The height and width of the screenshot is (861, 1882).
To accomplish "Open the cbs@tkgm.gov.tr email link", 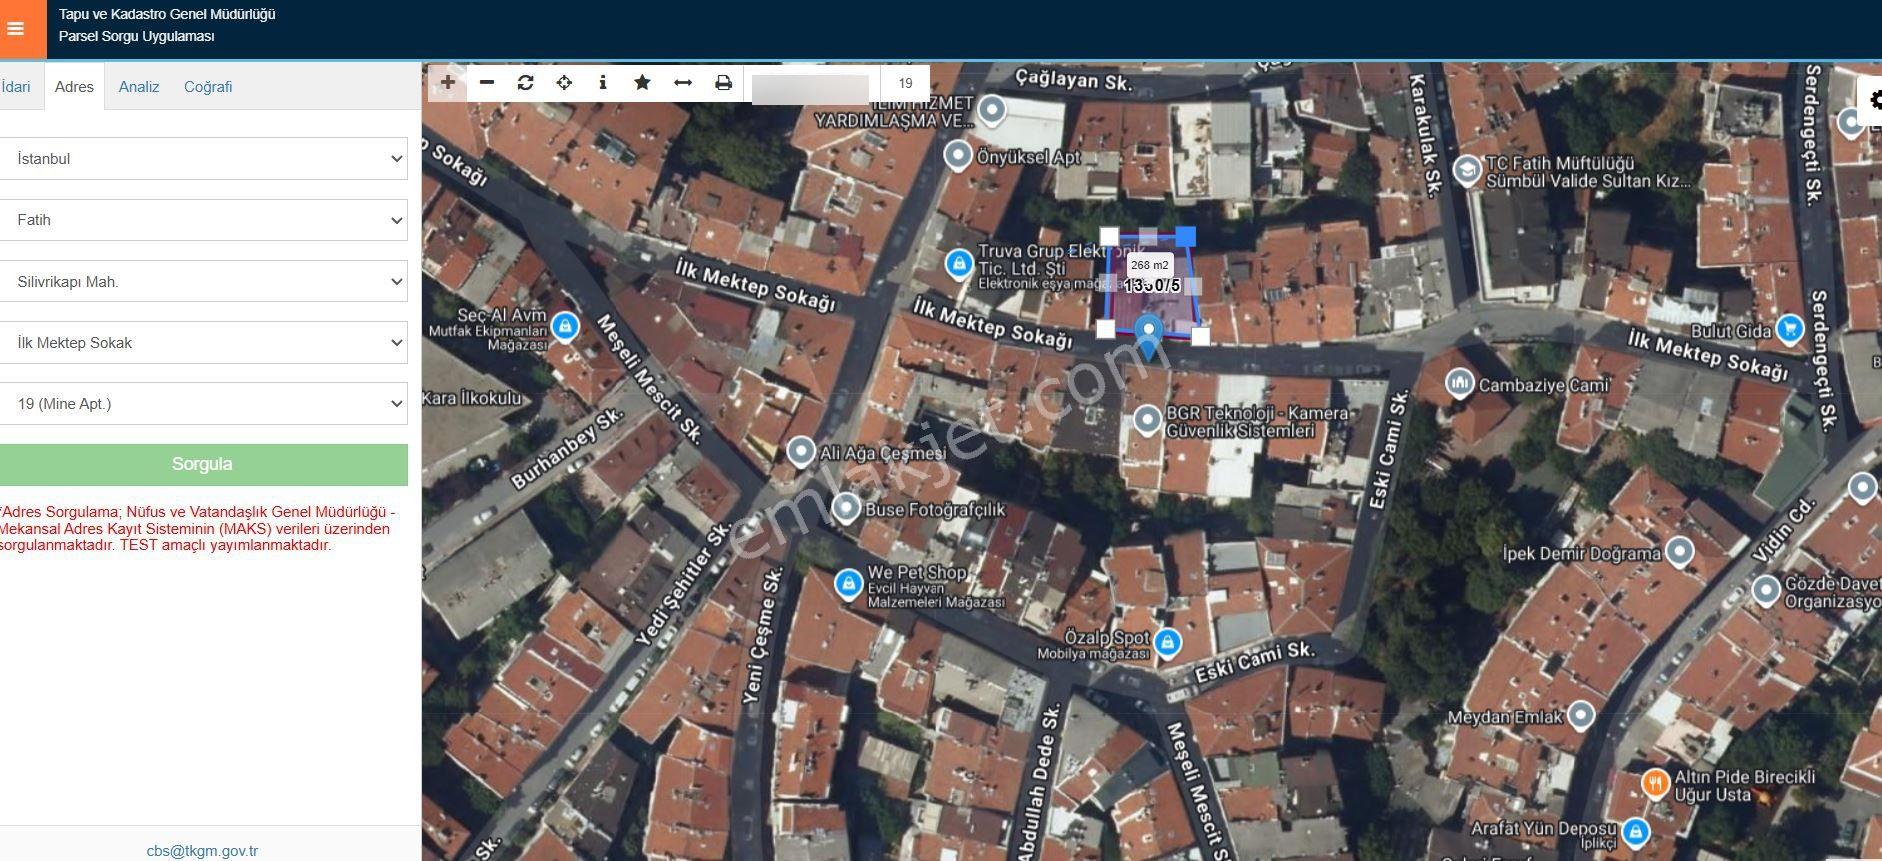I will 202,851.
